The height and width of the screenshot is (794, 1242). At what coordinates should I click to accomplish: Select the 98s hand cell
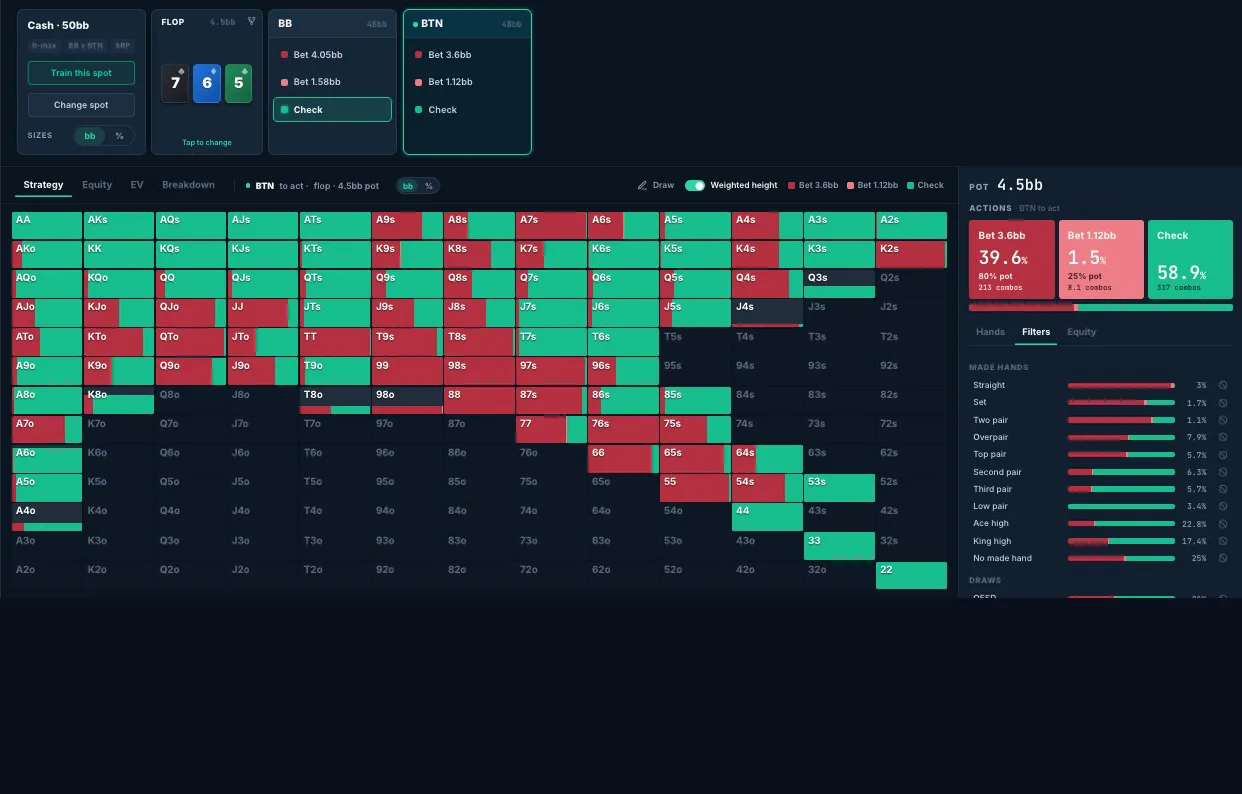(479, 371)
